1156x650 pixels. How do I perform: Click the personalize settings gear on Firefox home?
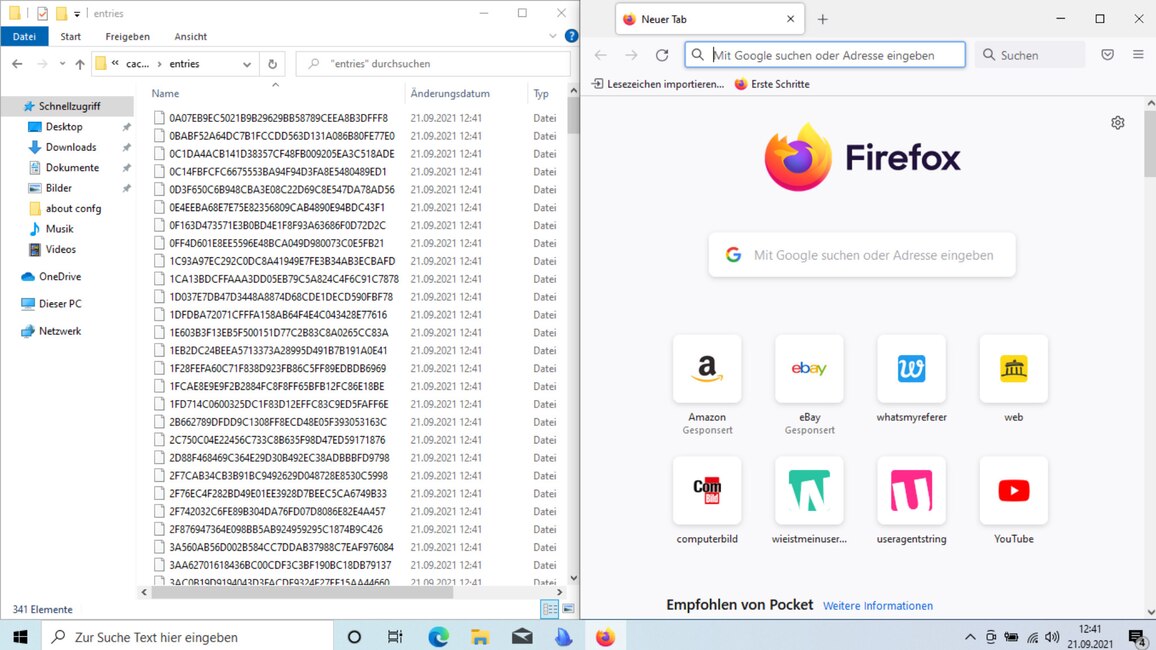point(1117,122)
